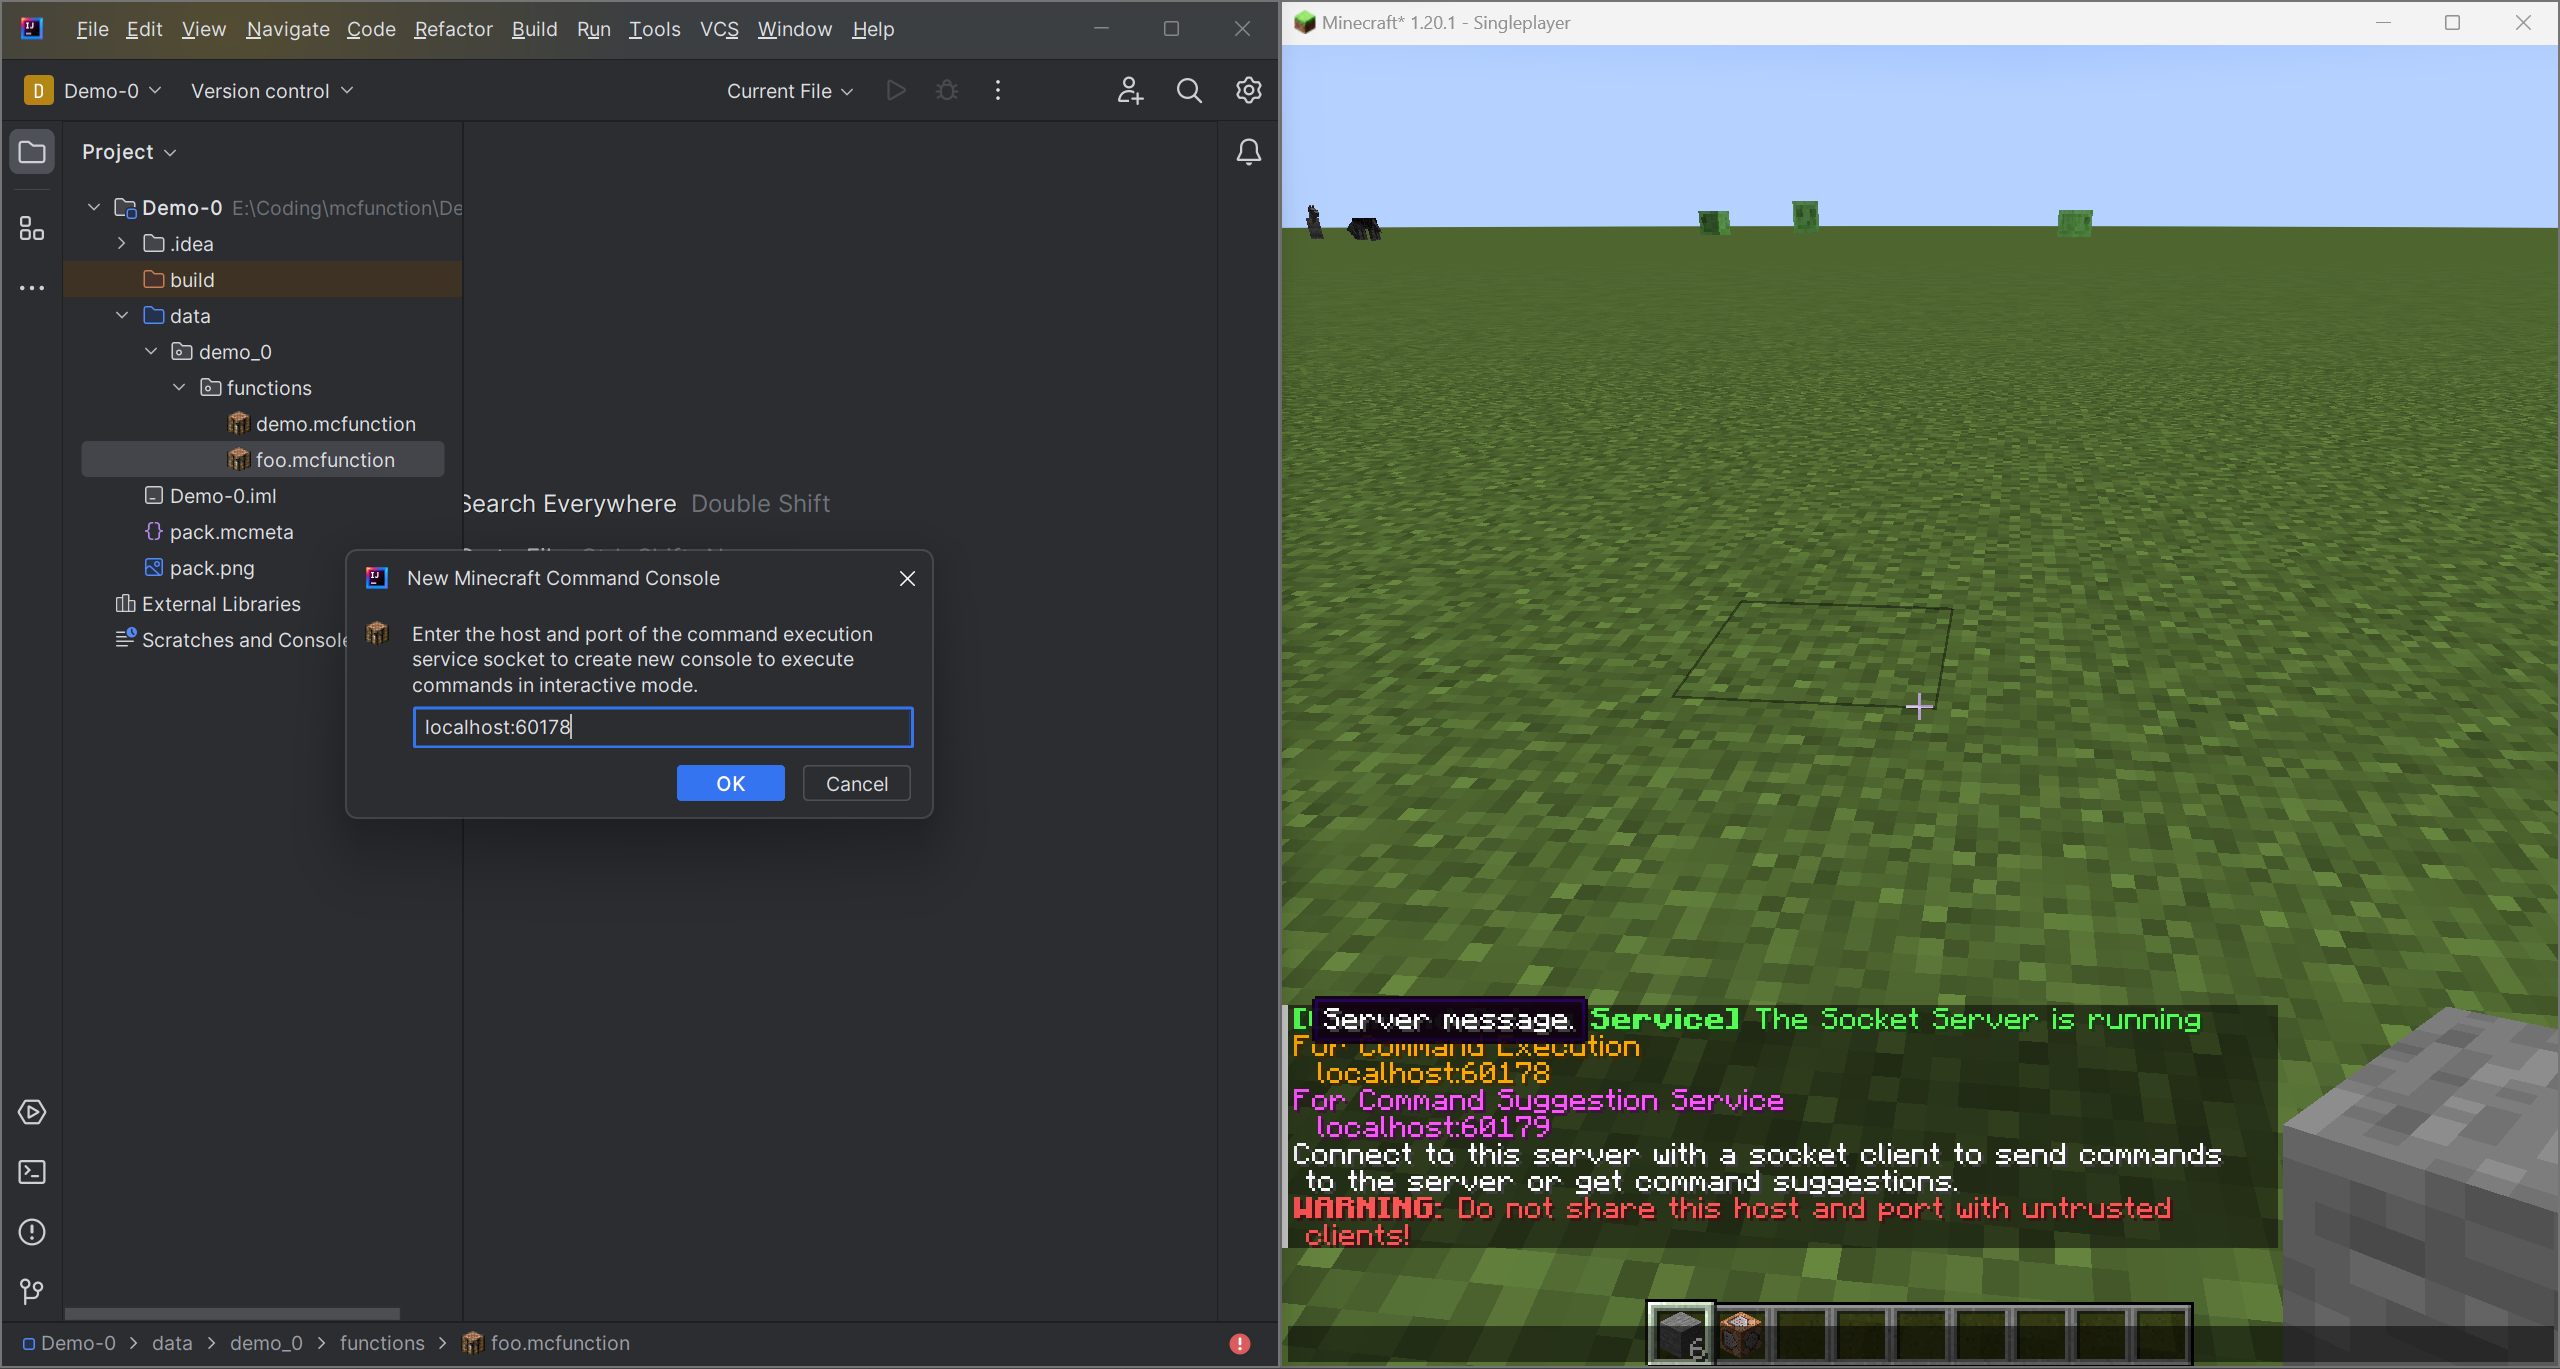The image size is (2560, 1369).
Task: Select foo.mcfunction in the project tree
Action: [x=263, y=460]
